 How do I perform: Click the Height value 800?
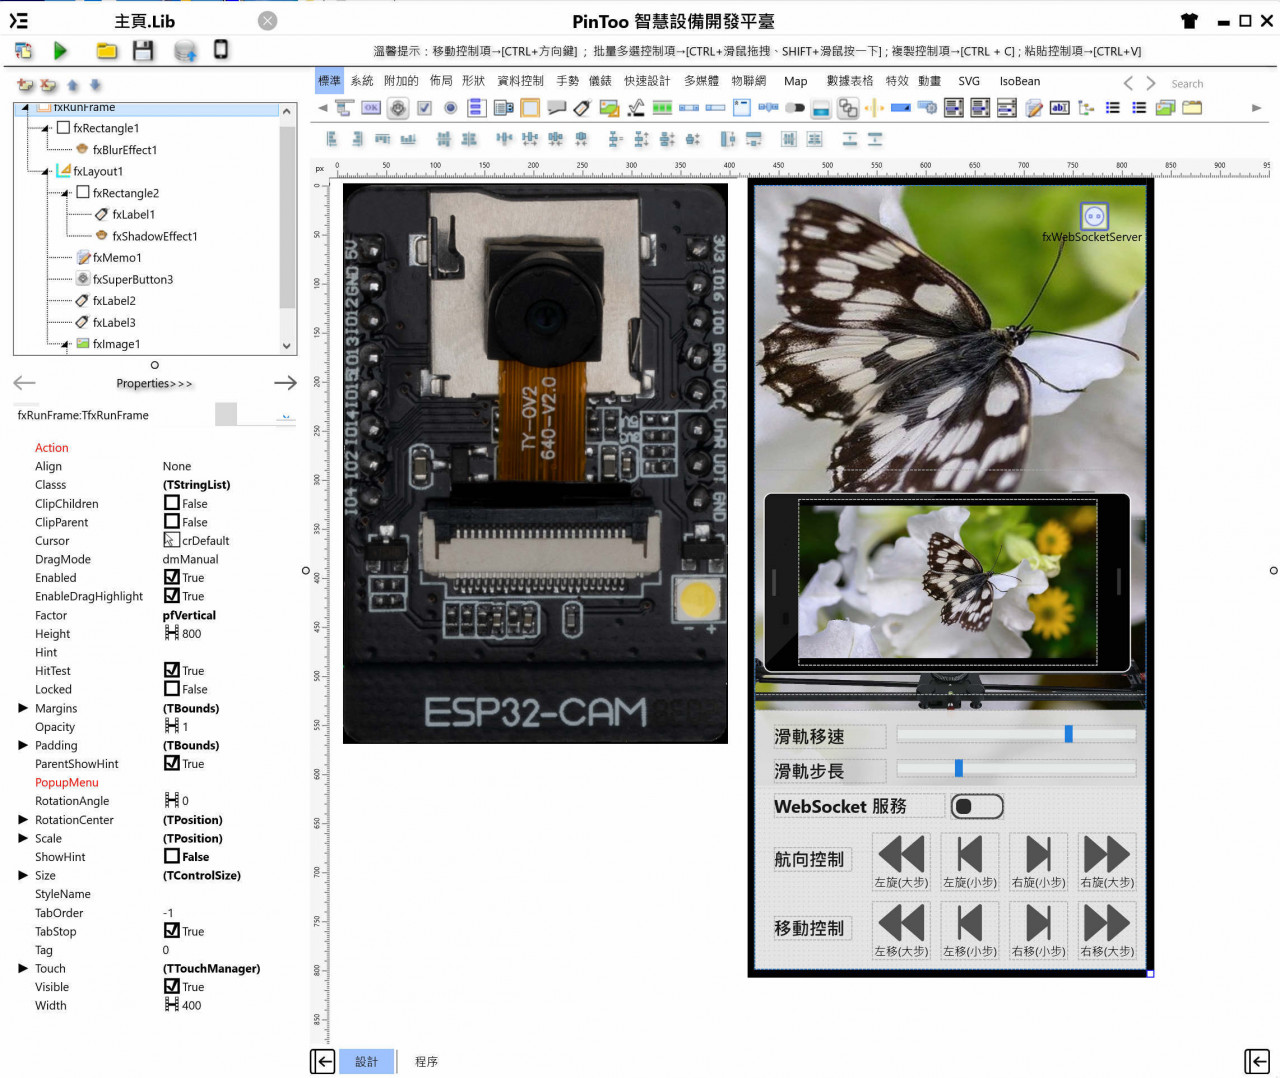click(x=191, y=633)
